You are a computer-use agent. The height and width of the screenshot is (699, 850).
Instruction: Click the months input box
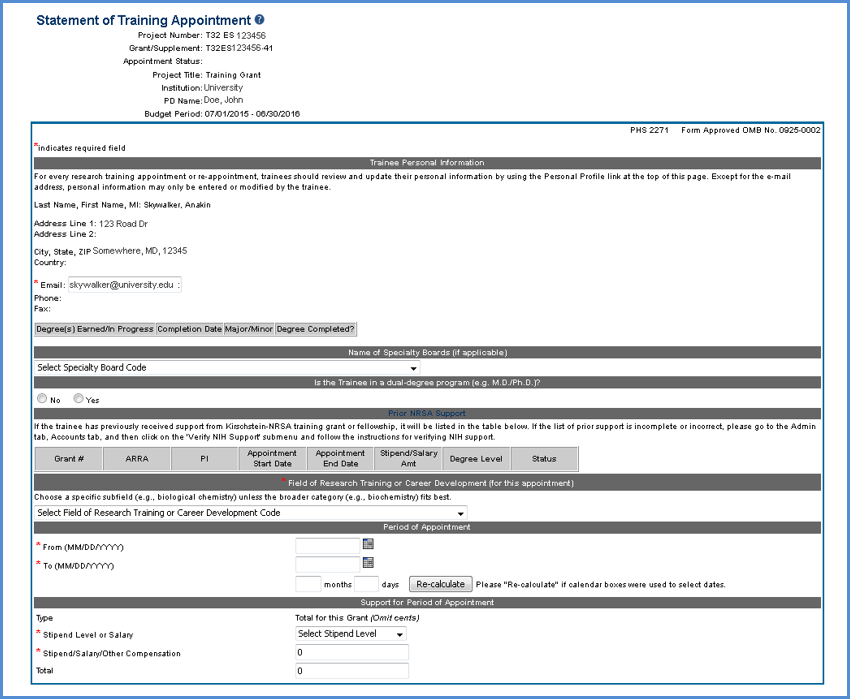coord(308,584)
